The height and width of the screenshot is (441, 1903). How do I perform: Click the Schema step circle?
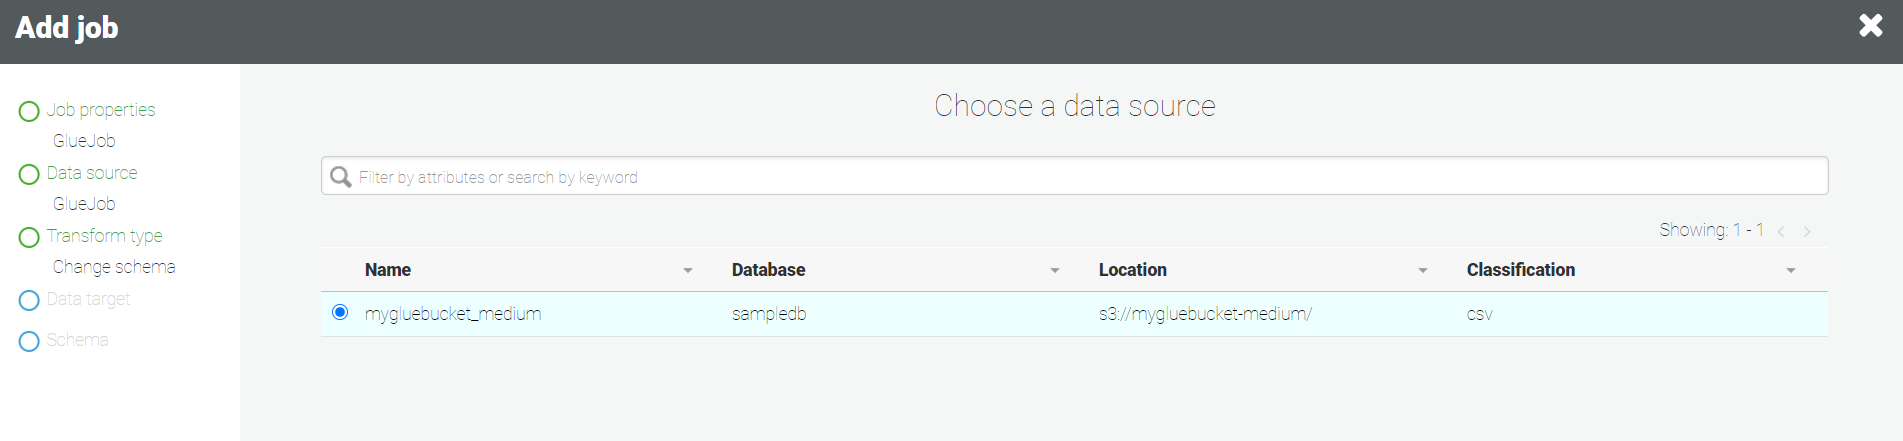tap(29, 341)
